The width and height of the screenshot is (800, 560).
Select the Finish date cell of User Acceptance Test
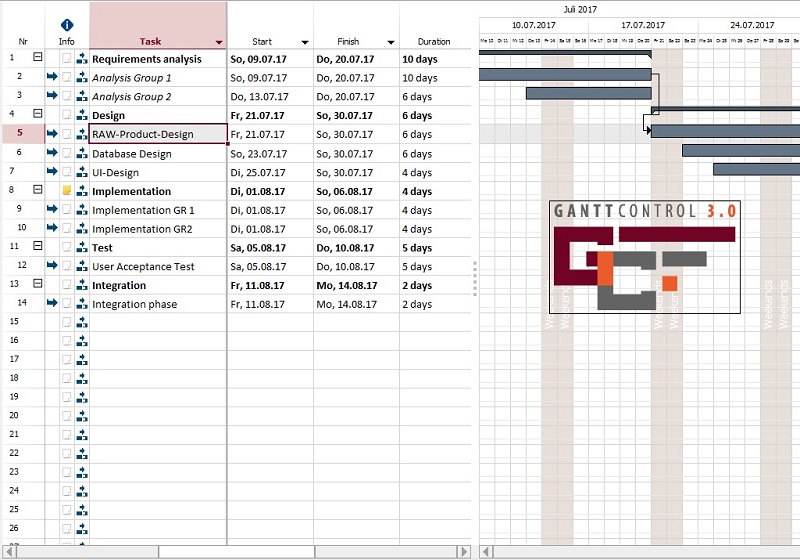click(x=357, y=267)
